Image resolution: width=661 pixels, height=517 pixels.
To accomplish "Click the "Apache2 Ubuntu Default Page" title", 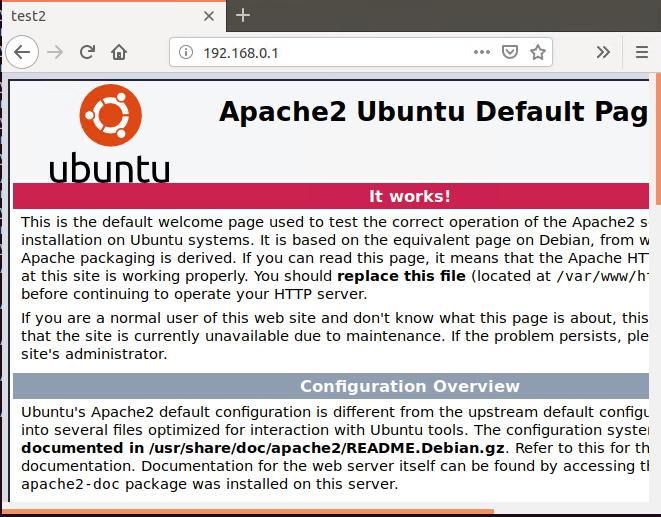I will [x=434, y=112].
